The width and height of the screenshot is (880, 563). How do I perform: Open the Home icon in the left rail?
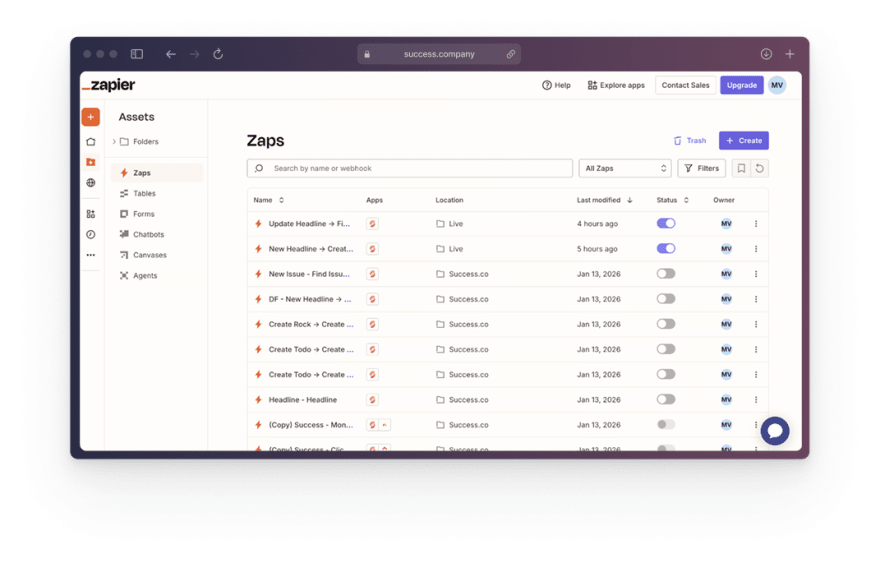tap(91, 142)
